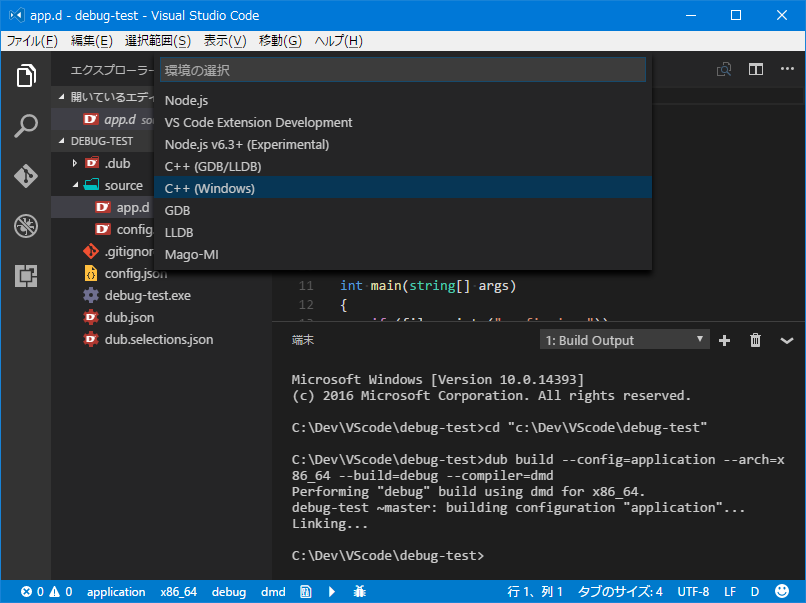Change encoding UTF-8 in status bar
The width and height of the screenshot is (806, 603).
pyautogui.click(x=693, y=592)
